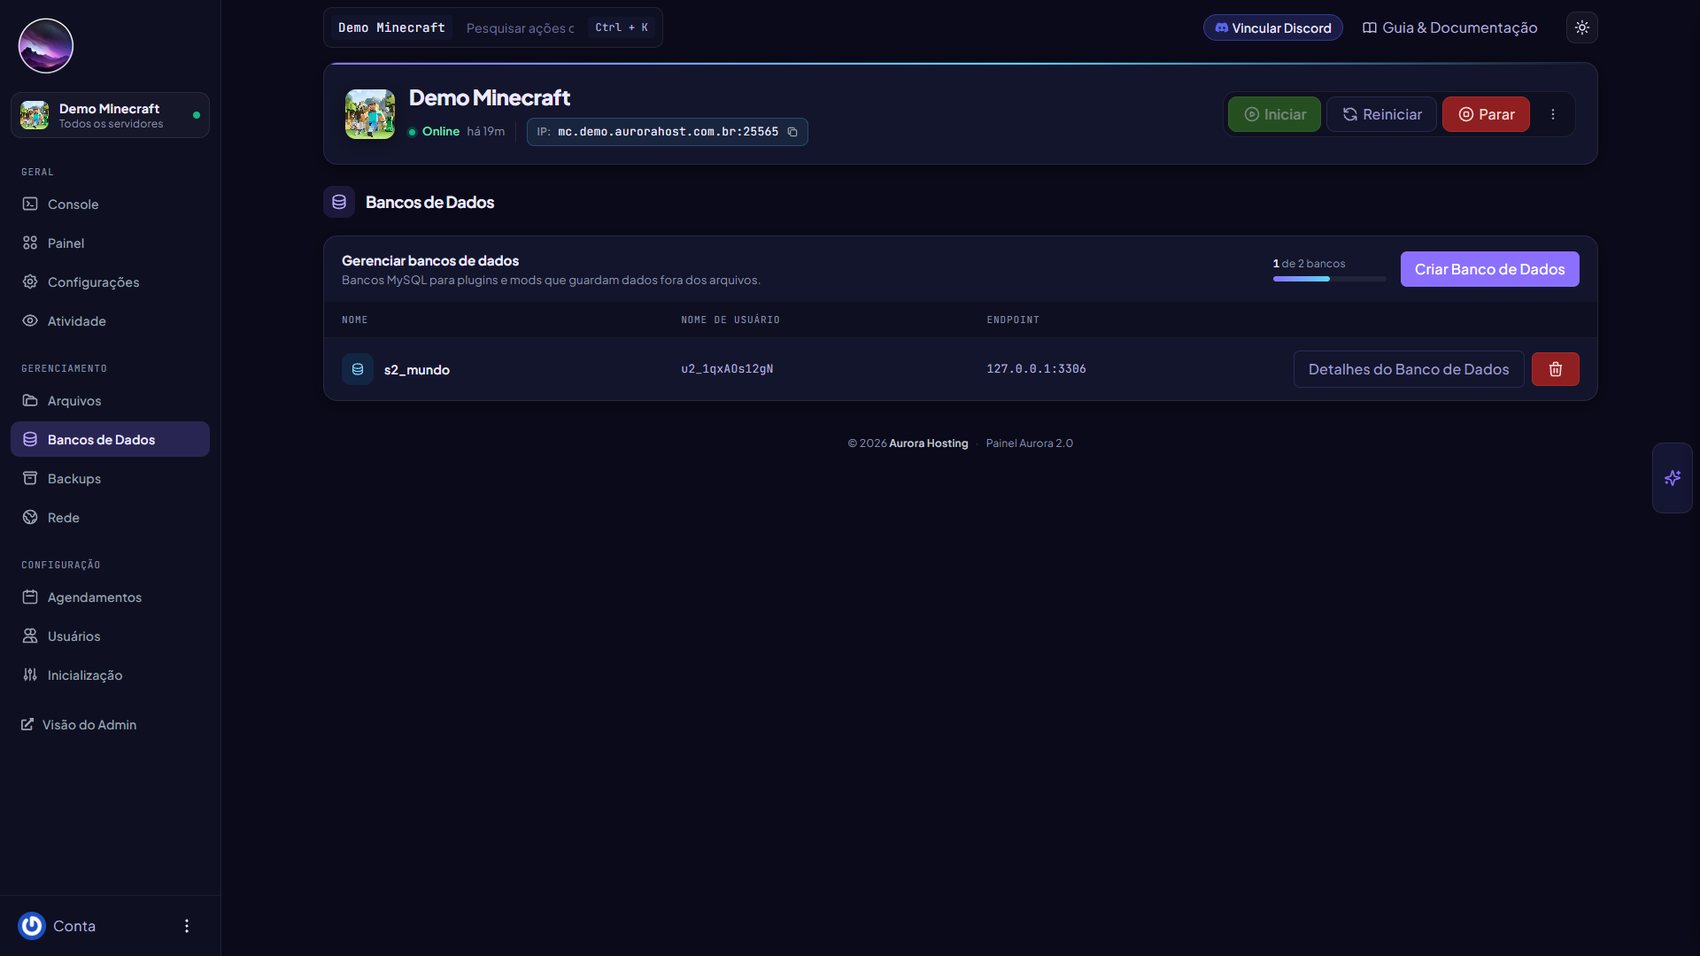Open Agendamentos schedules
1700x956 pixels.
[110, 597]
